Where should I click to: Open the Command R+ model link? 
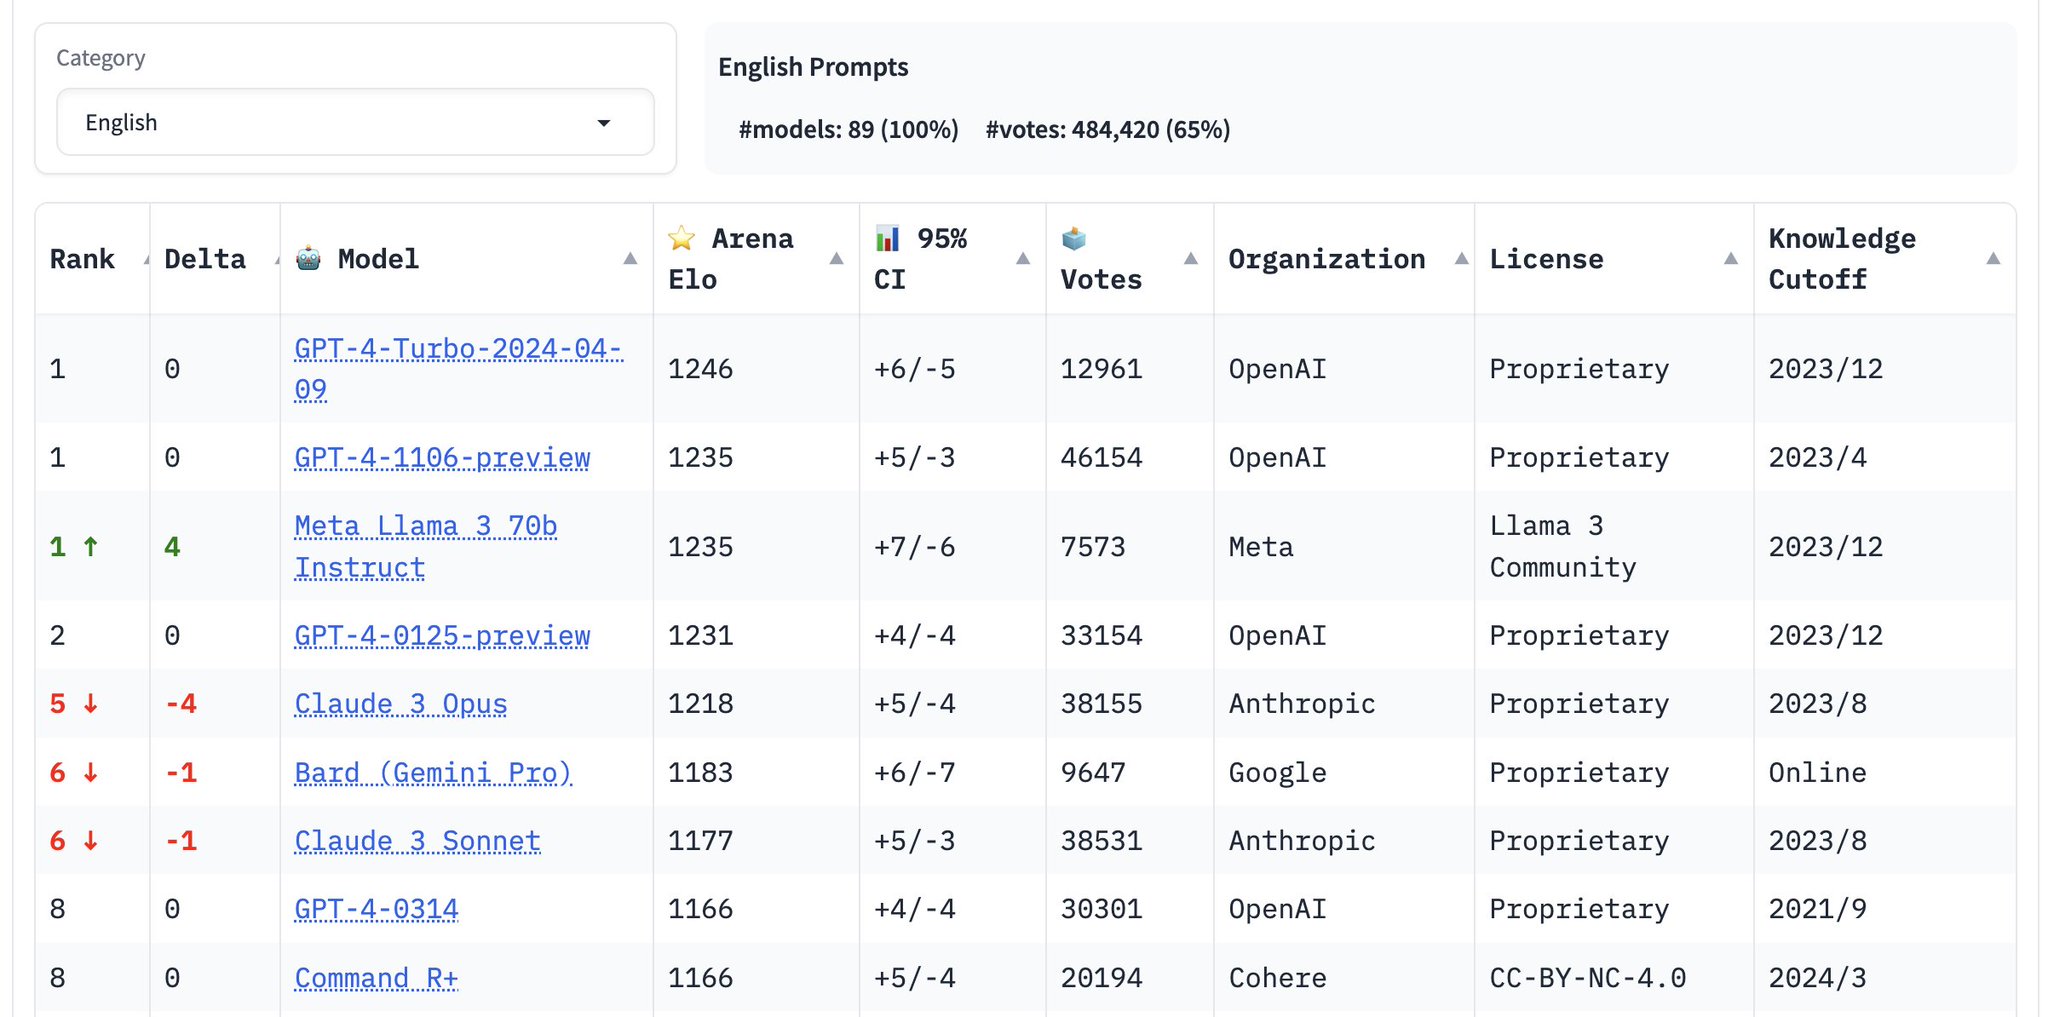tap(376, 978)
